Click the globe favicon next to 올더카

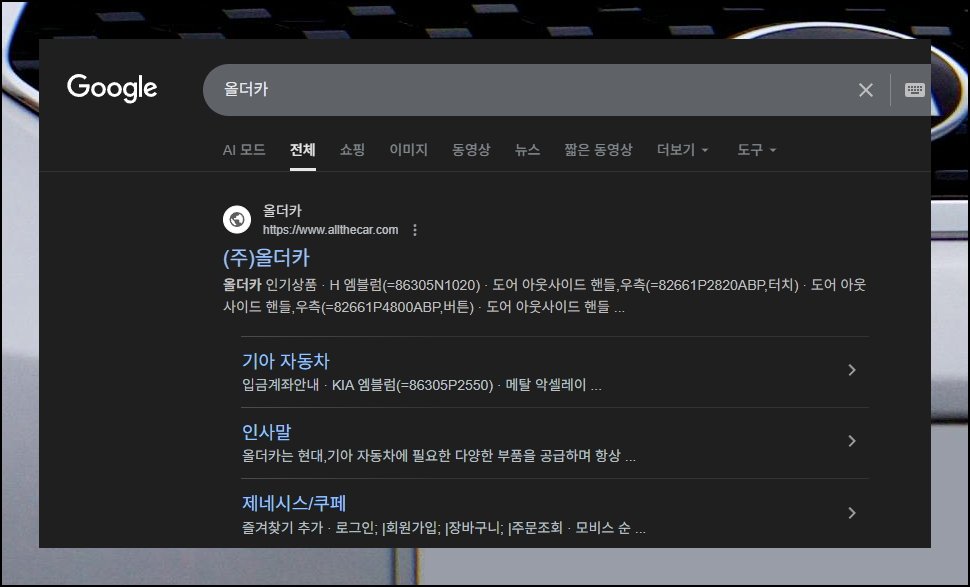[237, 220]
